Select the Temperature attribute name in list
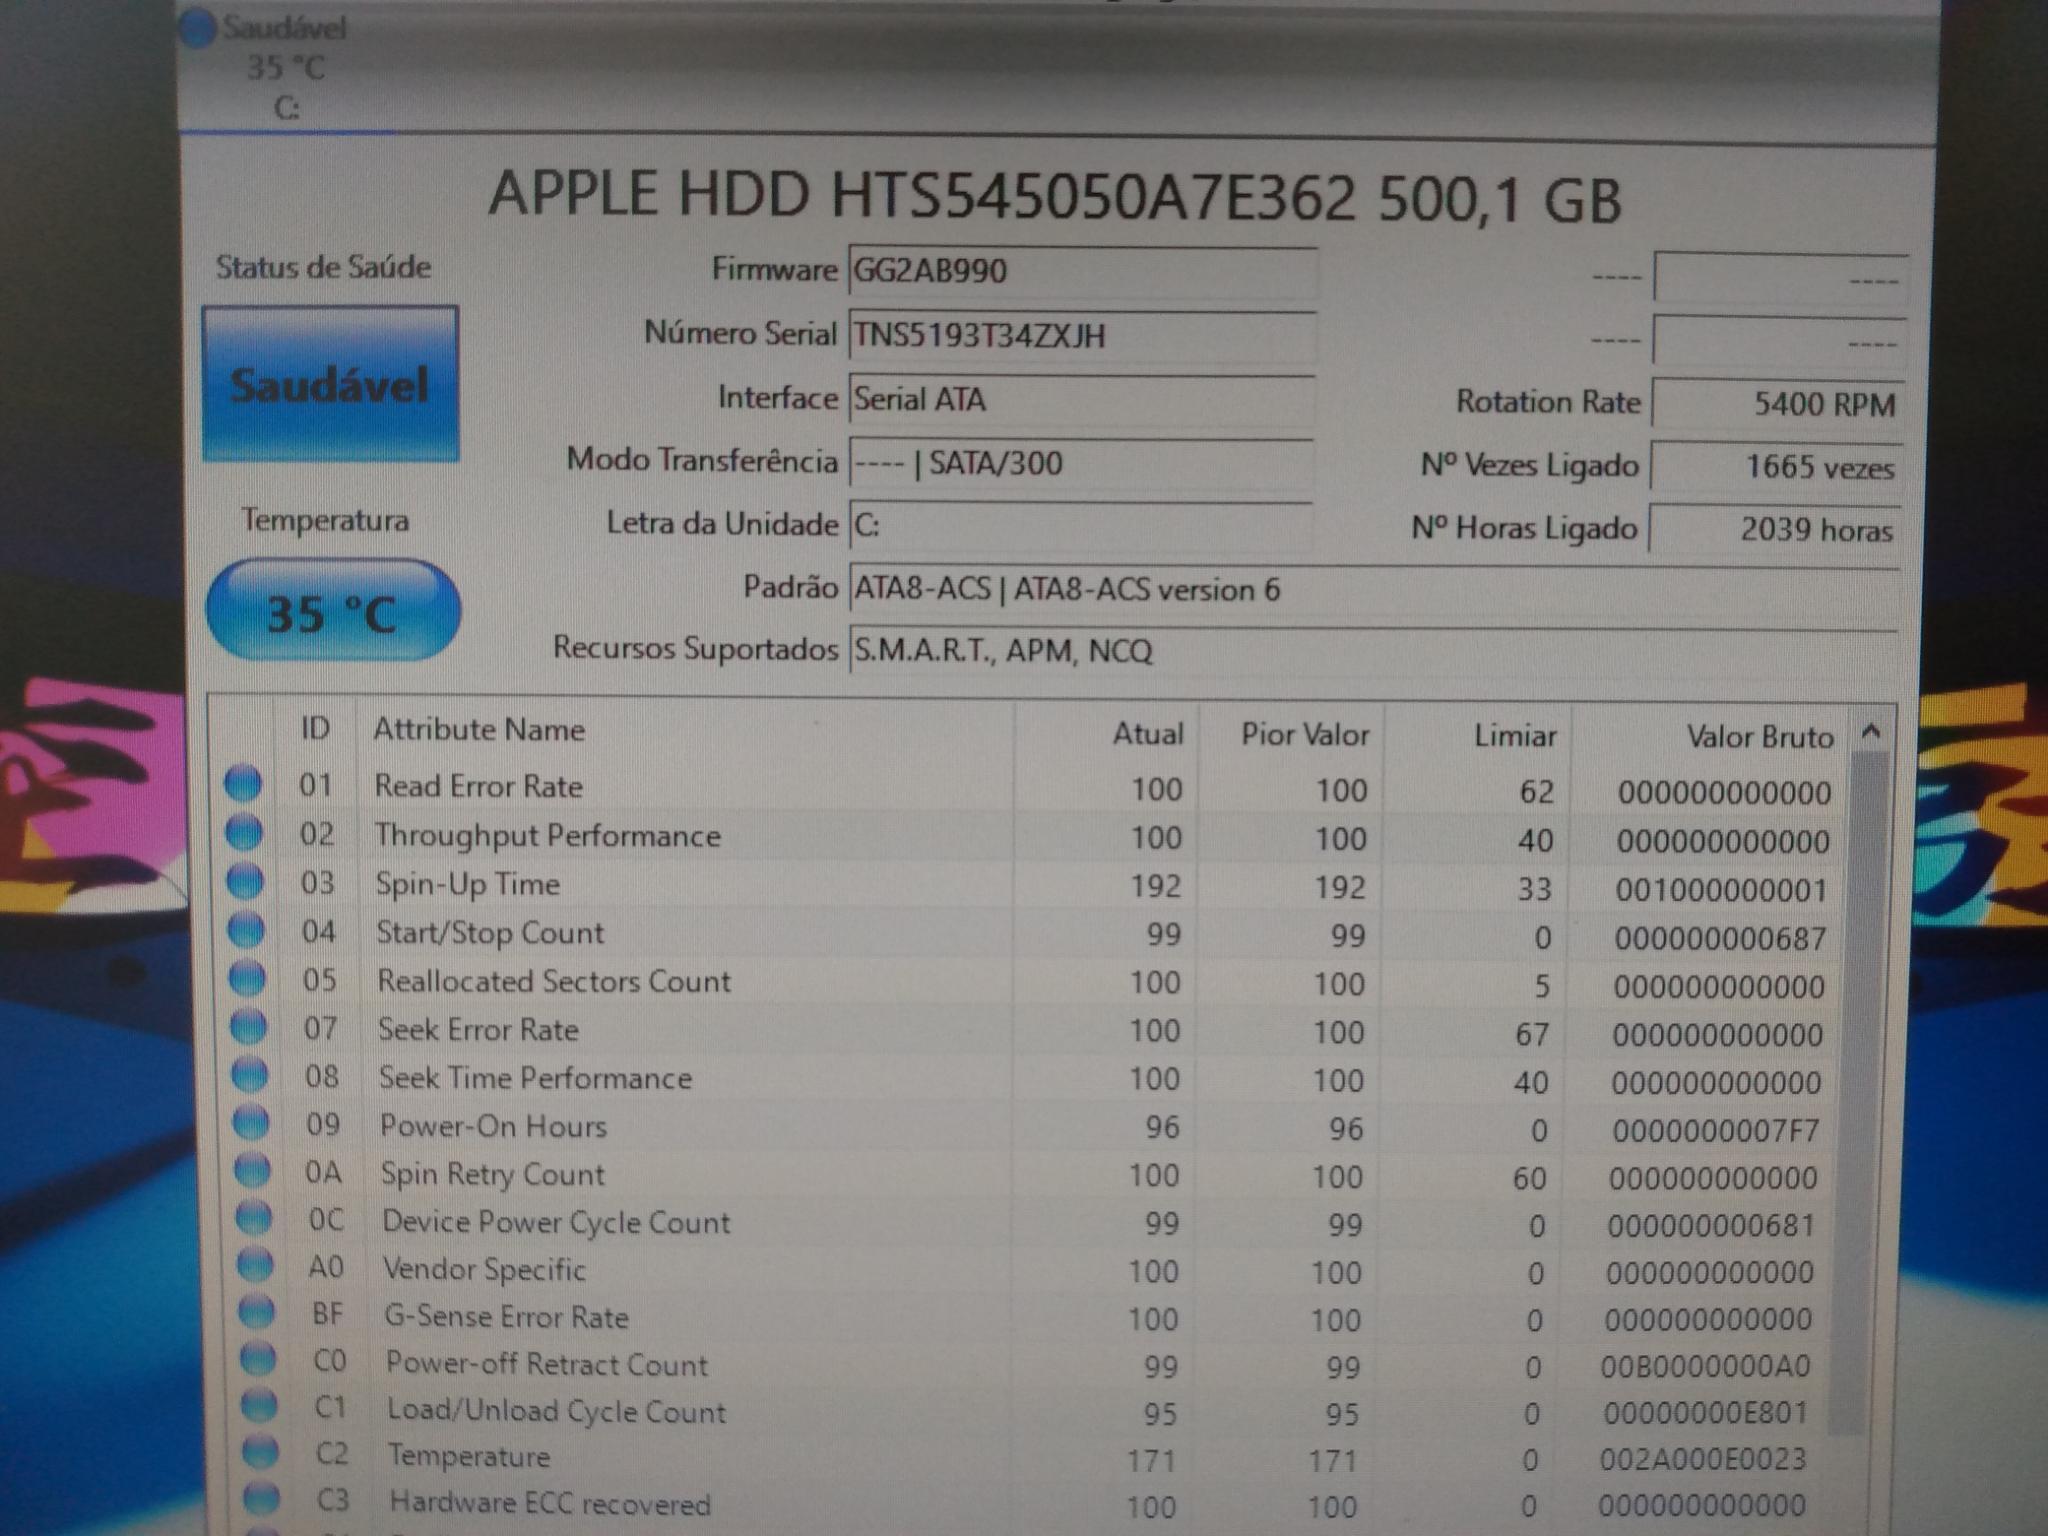 click(469, 1457)
